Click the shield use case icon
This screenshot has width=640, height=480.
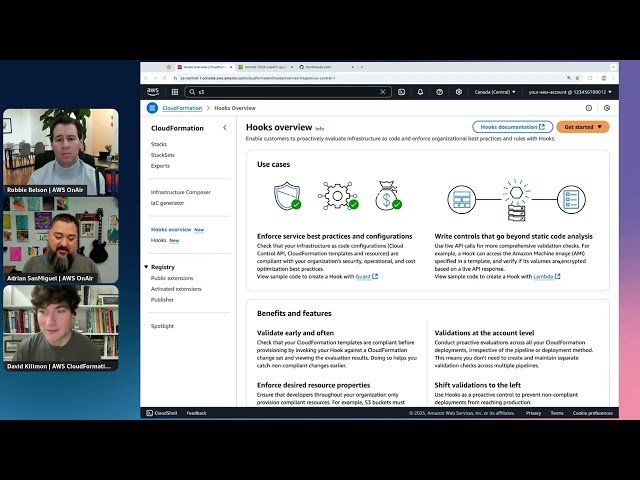click(x=287, y=196)
